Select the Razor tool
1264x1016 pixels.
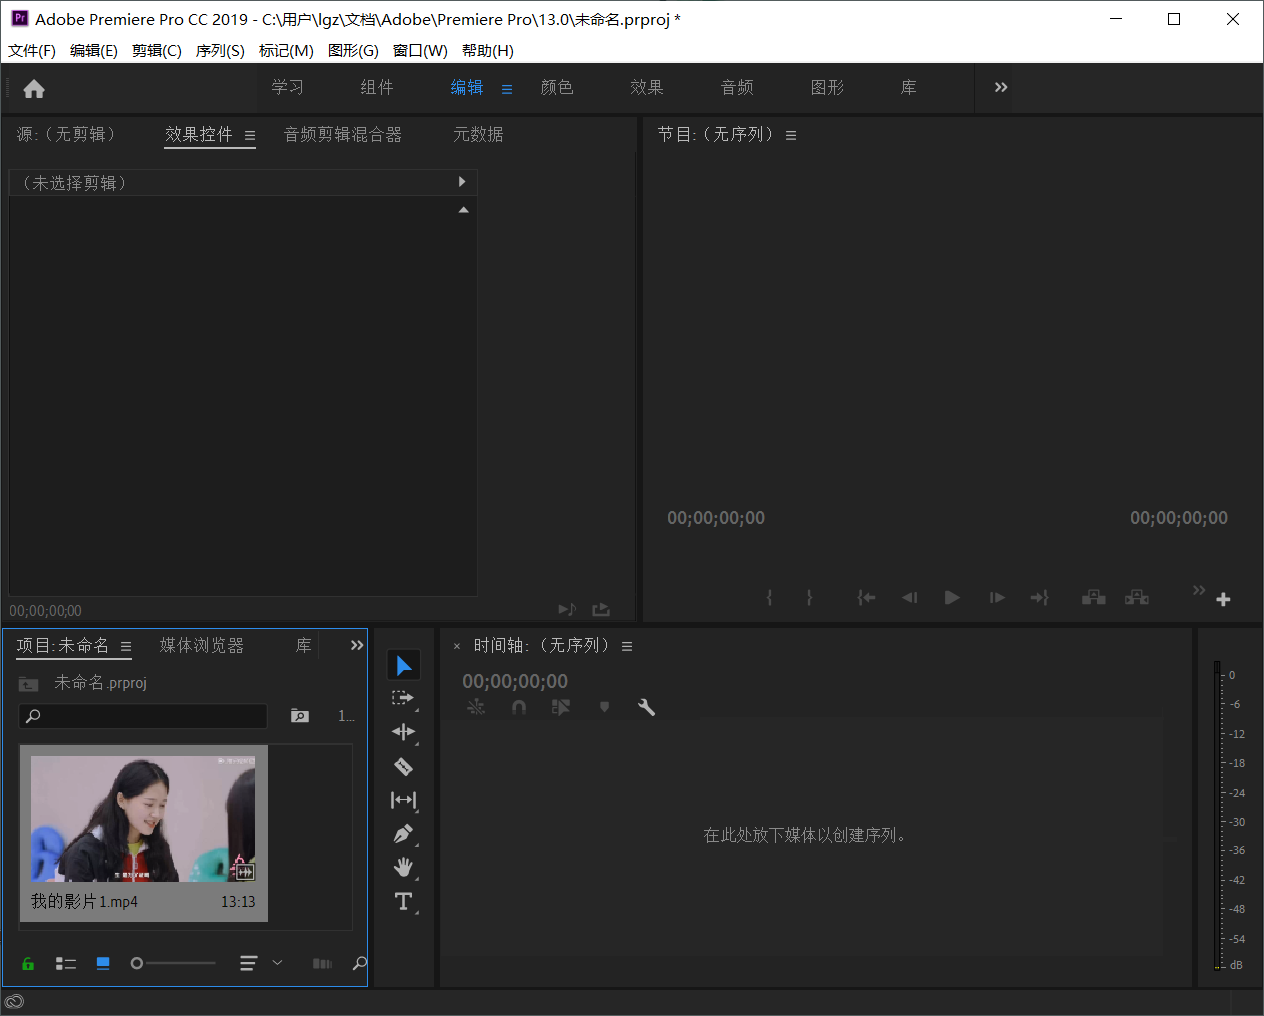(404, 766)
